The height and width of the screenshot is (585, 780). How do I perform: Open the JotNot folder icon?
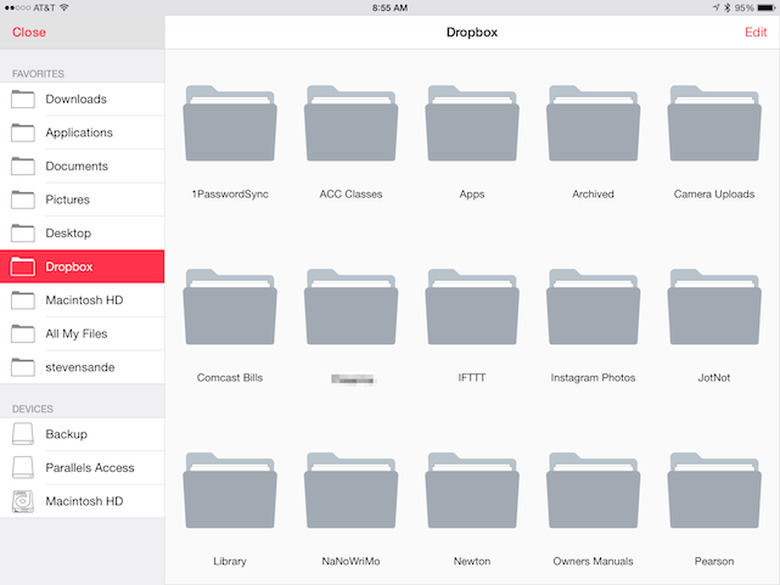714,307
